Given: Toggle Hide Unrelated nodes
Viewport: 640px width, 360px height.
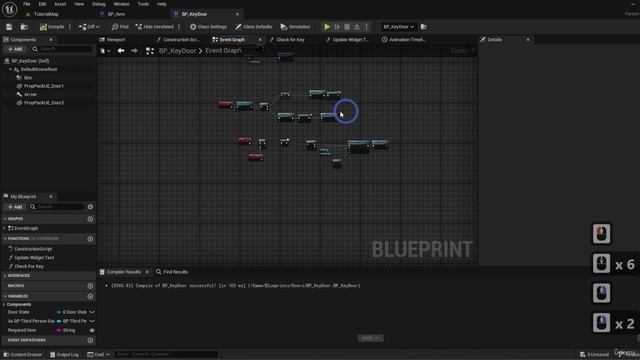Looking at the screenshot, I should (x=154, y=27).
